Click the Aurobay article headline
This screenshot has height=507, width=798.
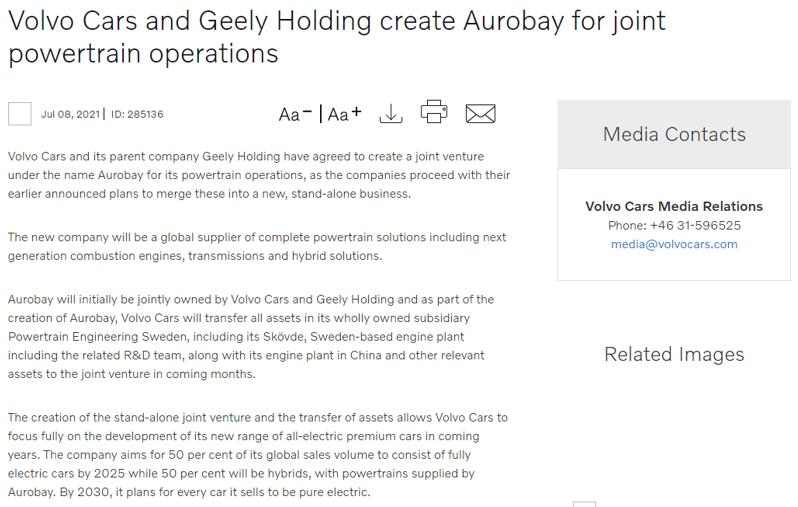pos(337,37)
